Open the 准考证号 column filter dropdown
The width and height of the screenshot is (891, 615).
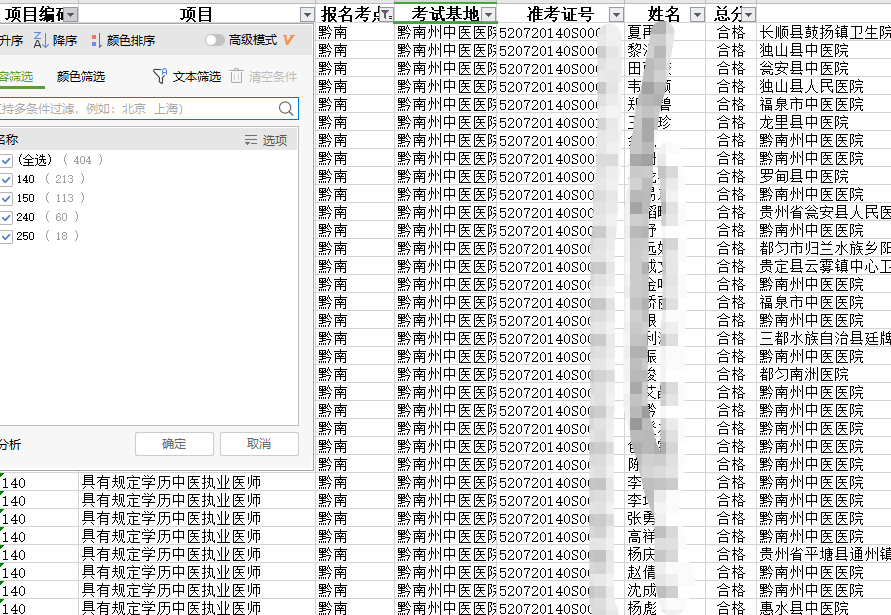(x=616, y=14)
